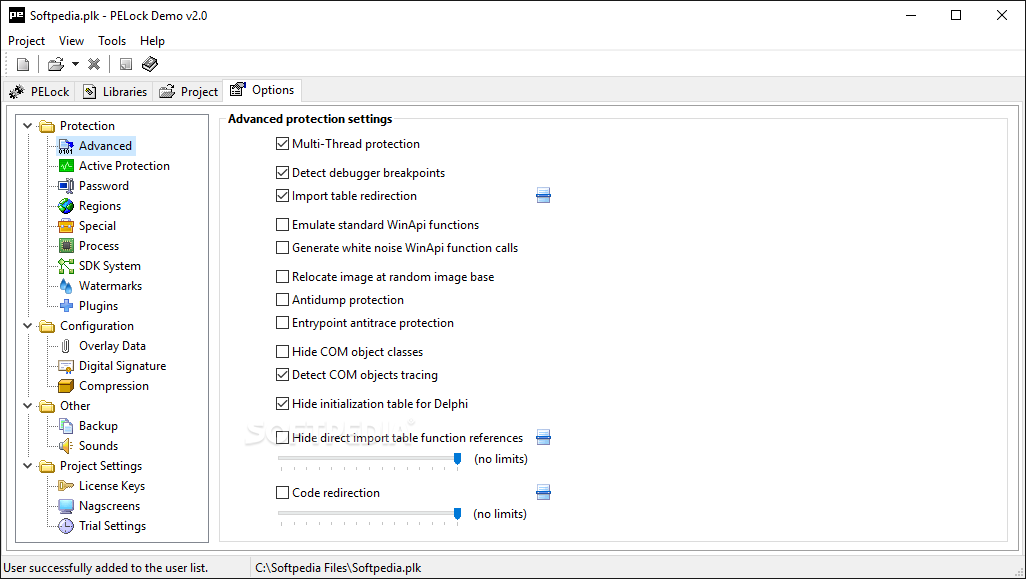Viewport: 1026px width, 579px height.
Task: Enable Hide COM object classes
Action: pos(283,352)
